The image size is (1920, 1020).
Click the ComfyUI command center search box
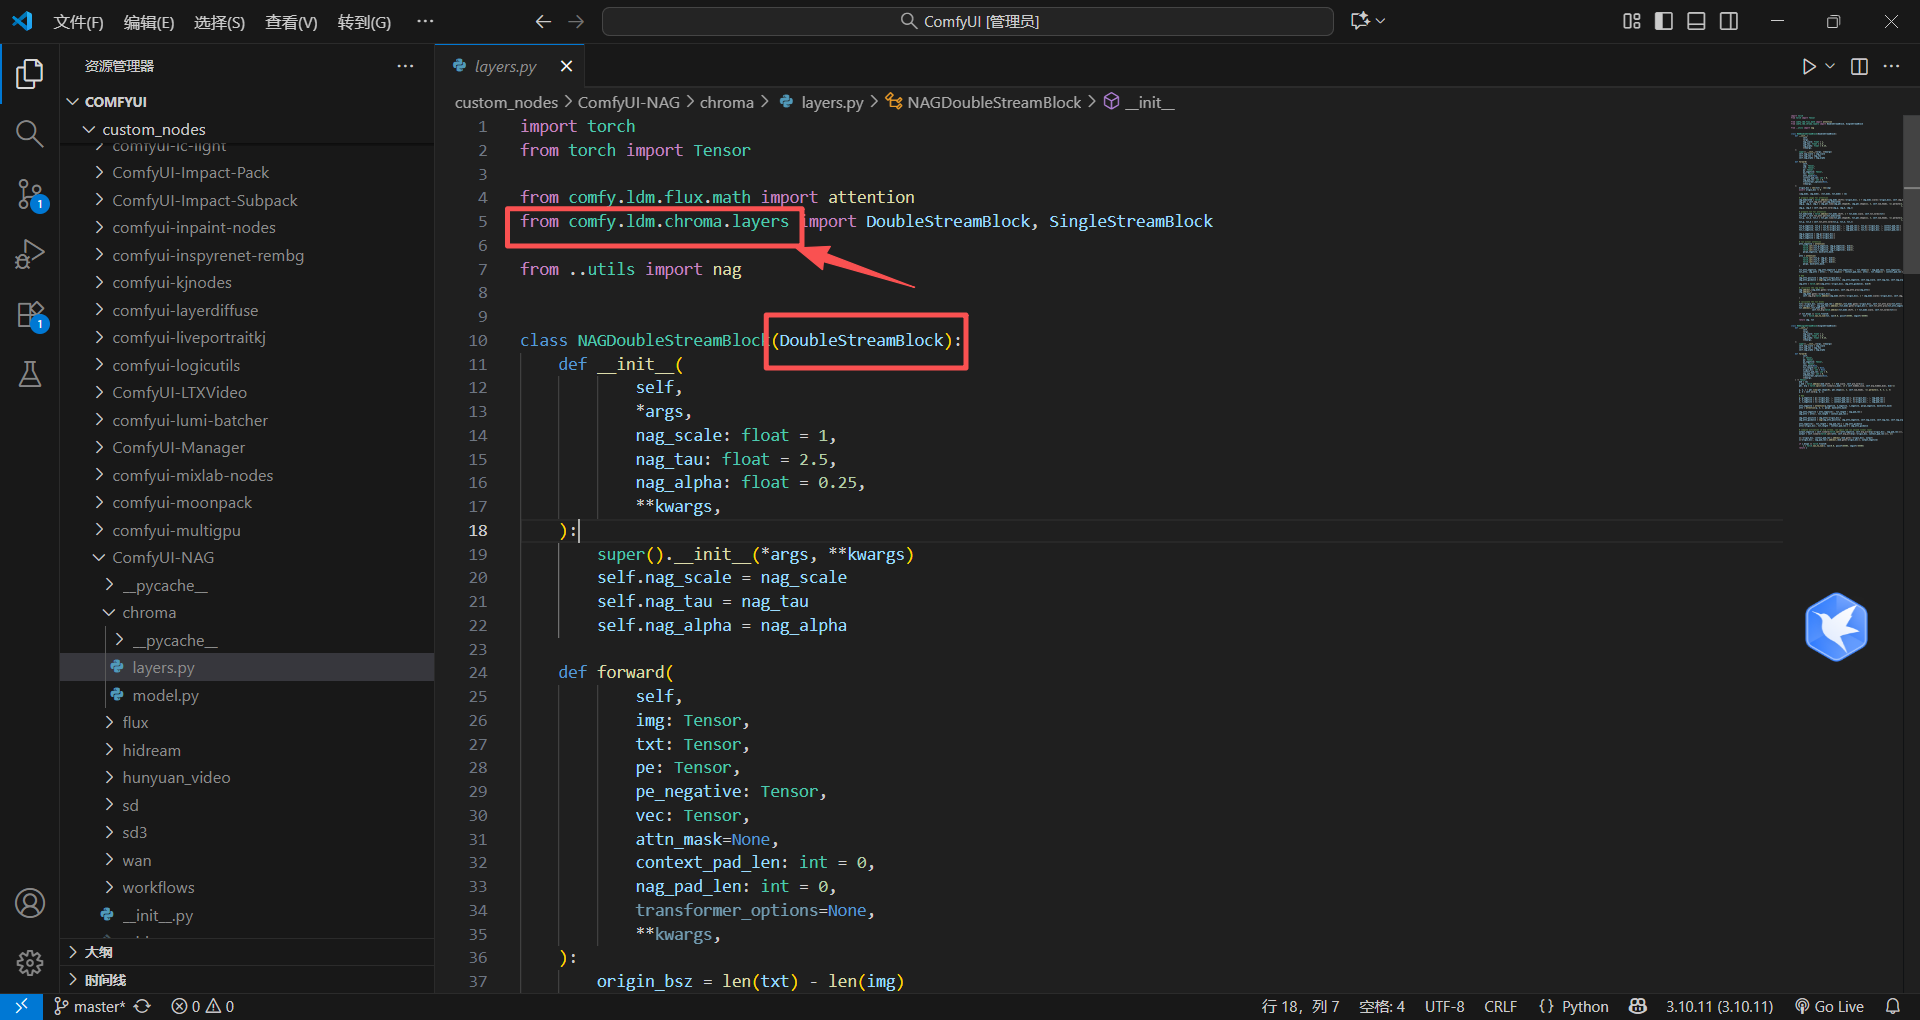[968, 21]
